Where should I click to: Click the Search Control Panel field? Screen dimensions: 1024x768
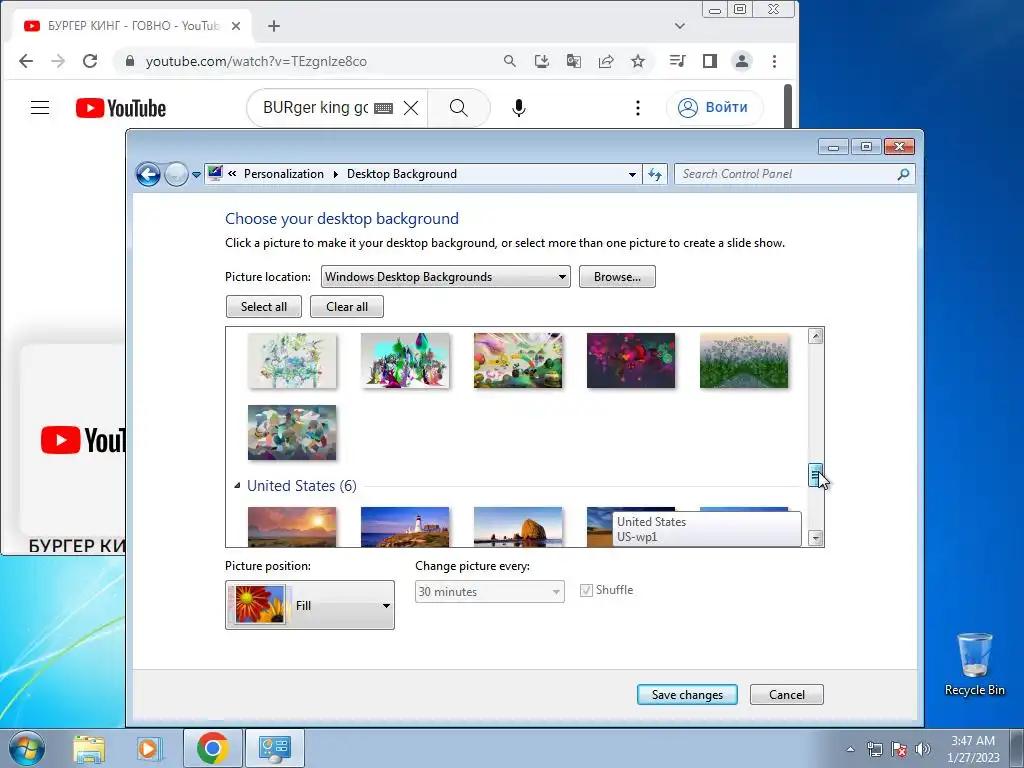(794, 174)
